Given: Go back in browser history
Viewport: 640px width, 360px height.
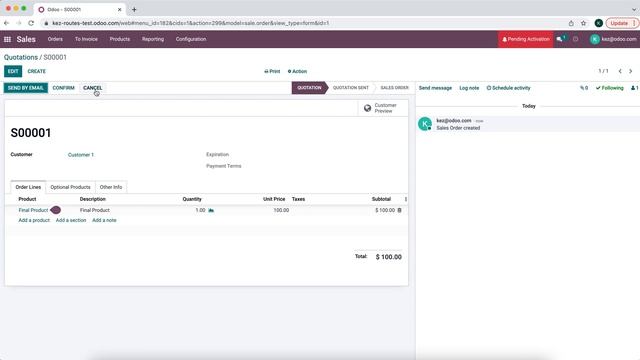Looking at the screenshot, I should [7, 23].
